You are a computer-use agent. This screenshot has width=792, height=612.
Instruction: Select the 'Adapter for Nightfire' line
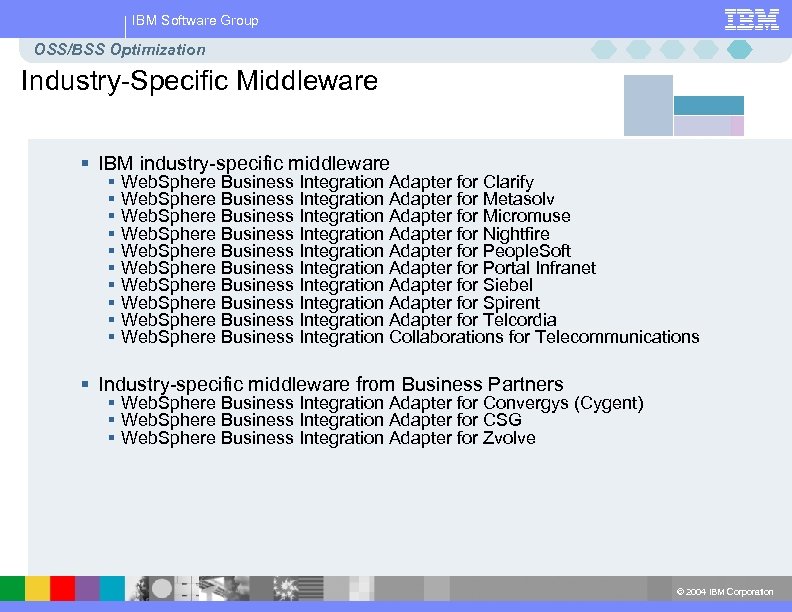tap(335, 234)
